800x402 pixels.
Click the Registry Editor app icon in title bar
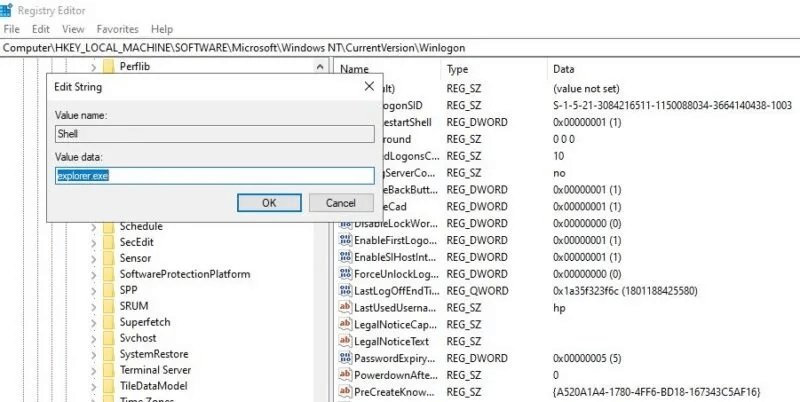point(6,10)
